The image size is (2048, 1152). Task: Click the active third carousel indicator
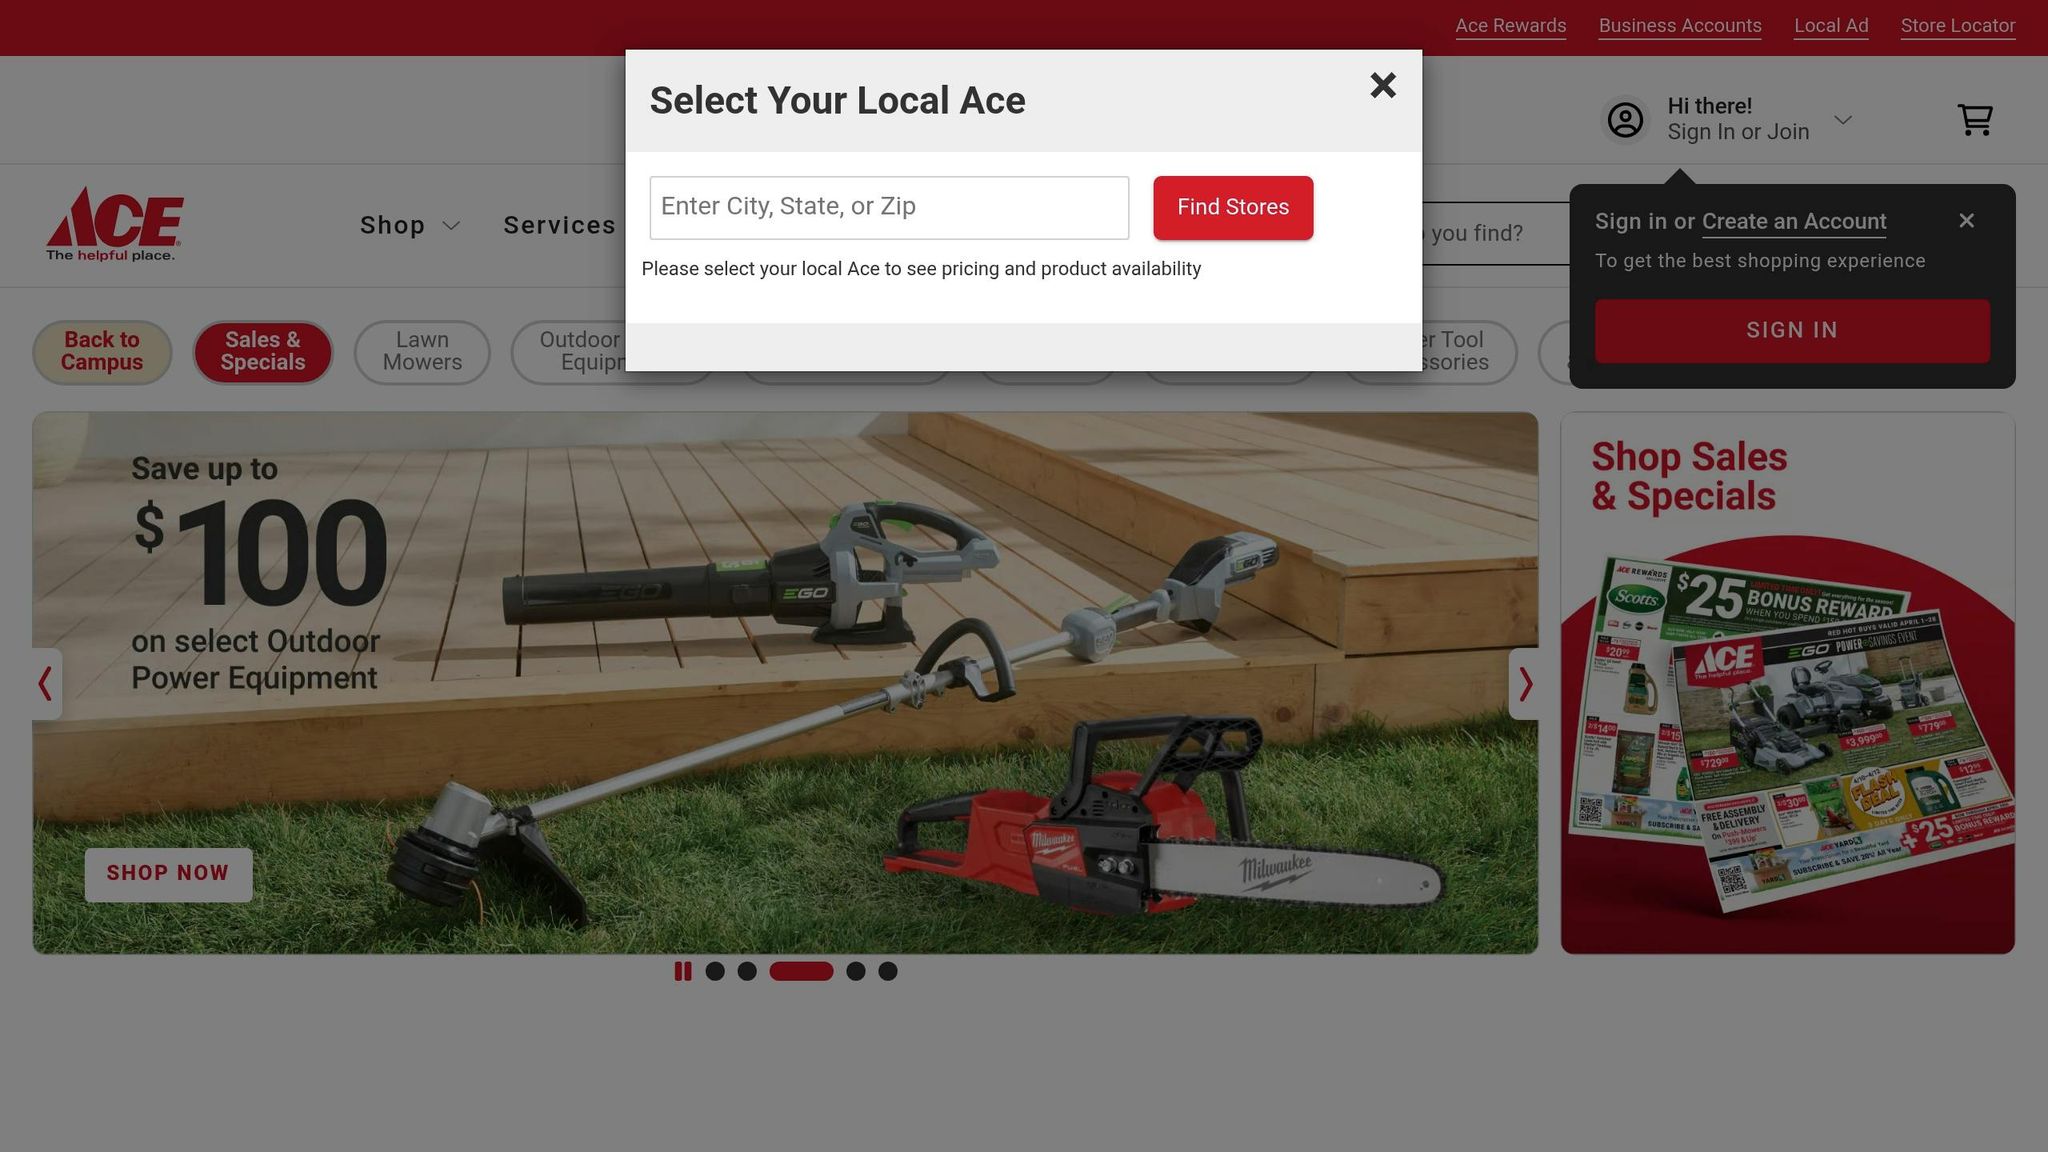pos(801,971)
